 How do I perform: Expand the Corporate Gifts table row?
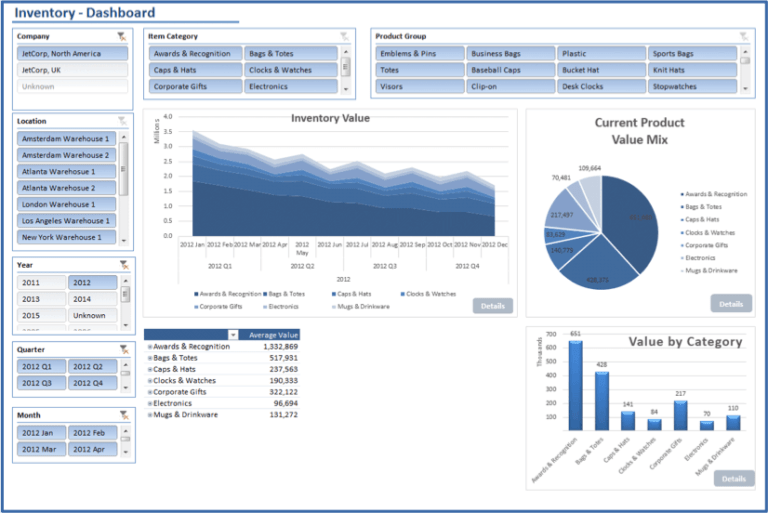(149, 392)
